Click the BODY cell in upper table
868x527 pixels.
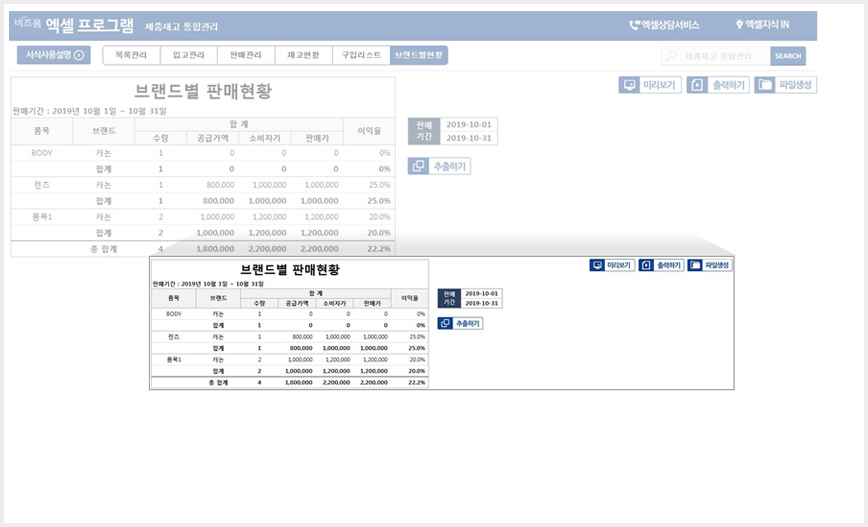42,153
